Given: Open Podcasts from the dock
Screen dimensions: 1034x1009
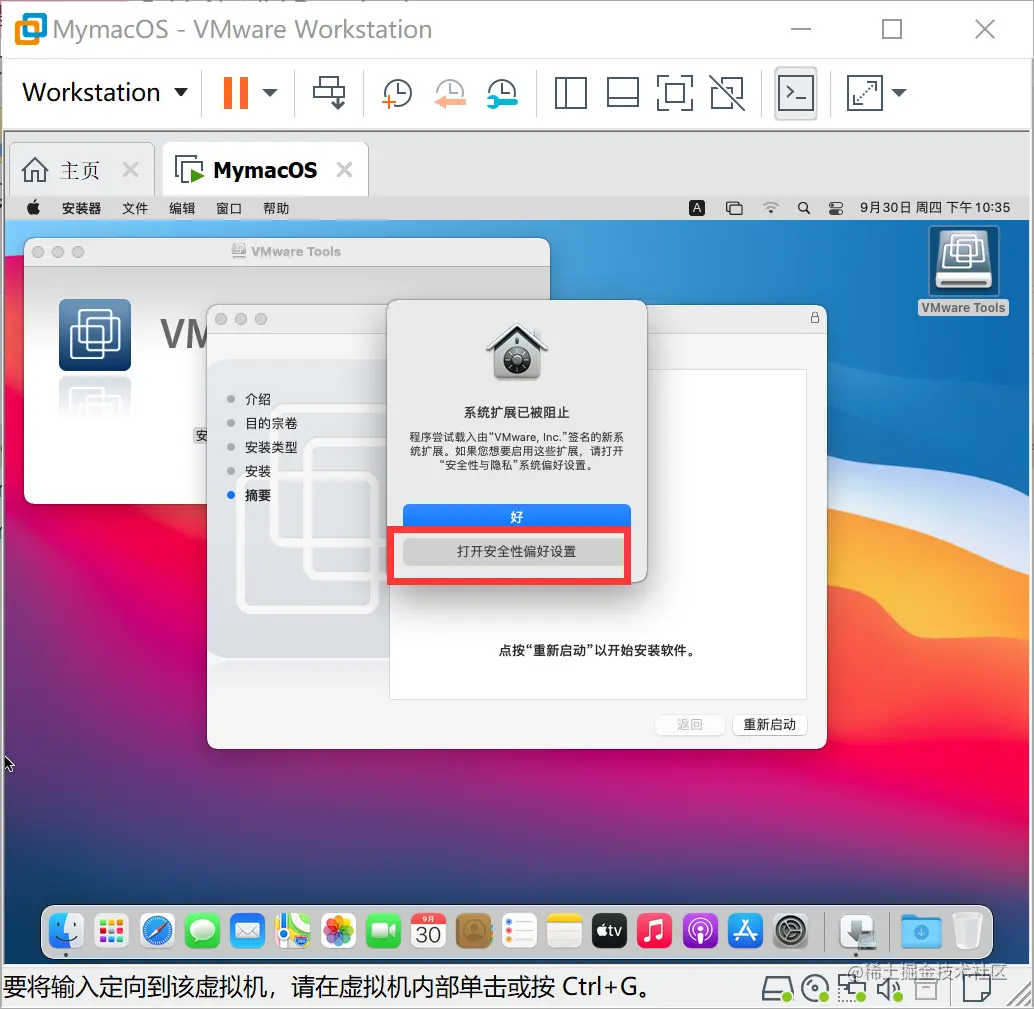Looking at the screenshot, I should 700,931.
